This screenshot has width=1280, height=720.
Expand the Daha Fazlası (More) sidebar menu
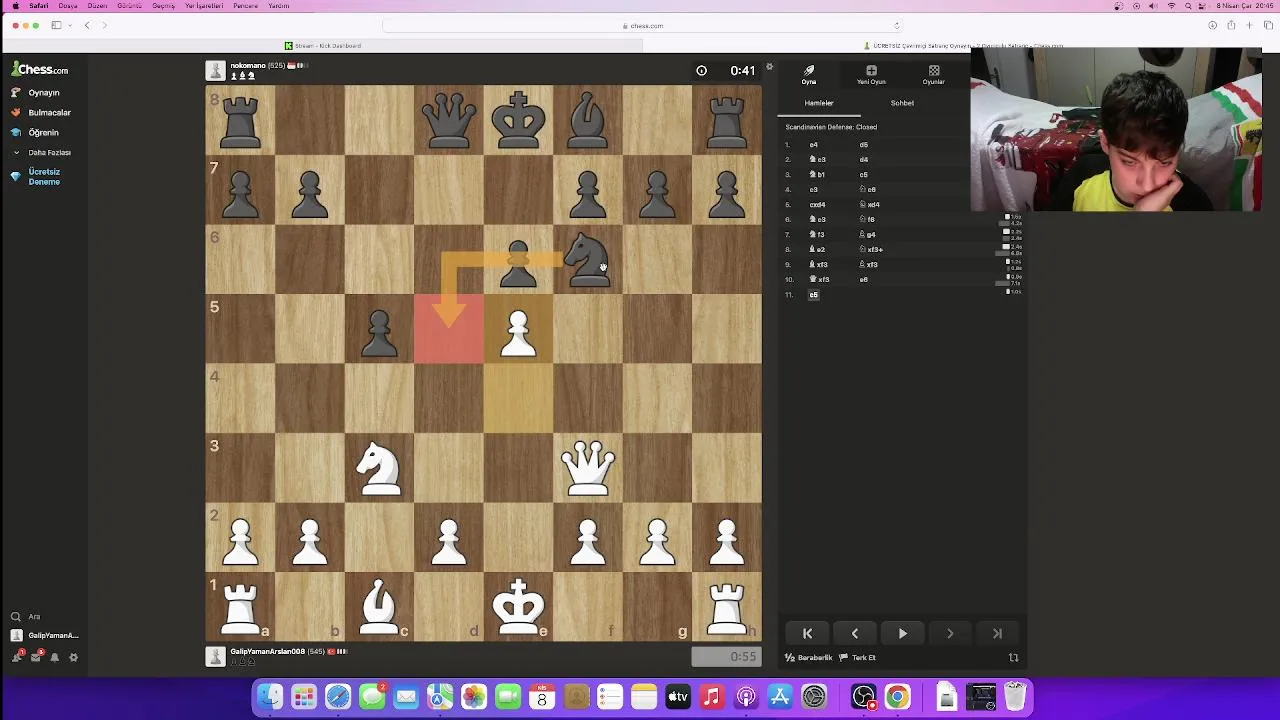[41, 152]
